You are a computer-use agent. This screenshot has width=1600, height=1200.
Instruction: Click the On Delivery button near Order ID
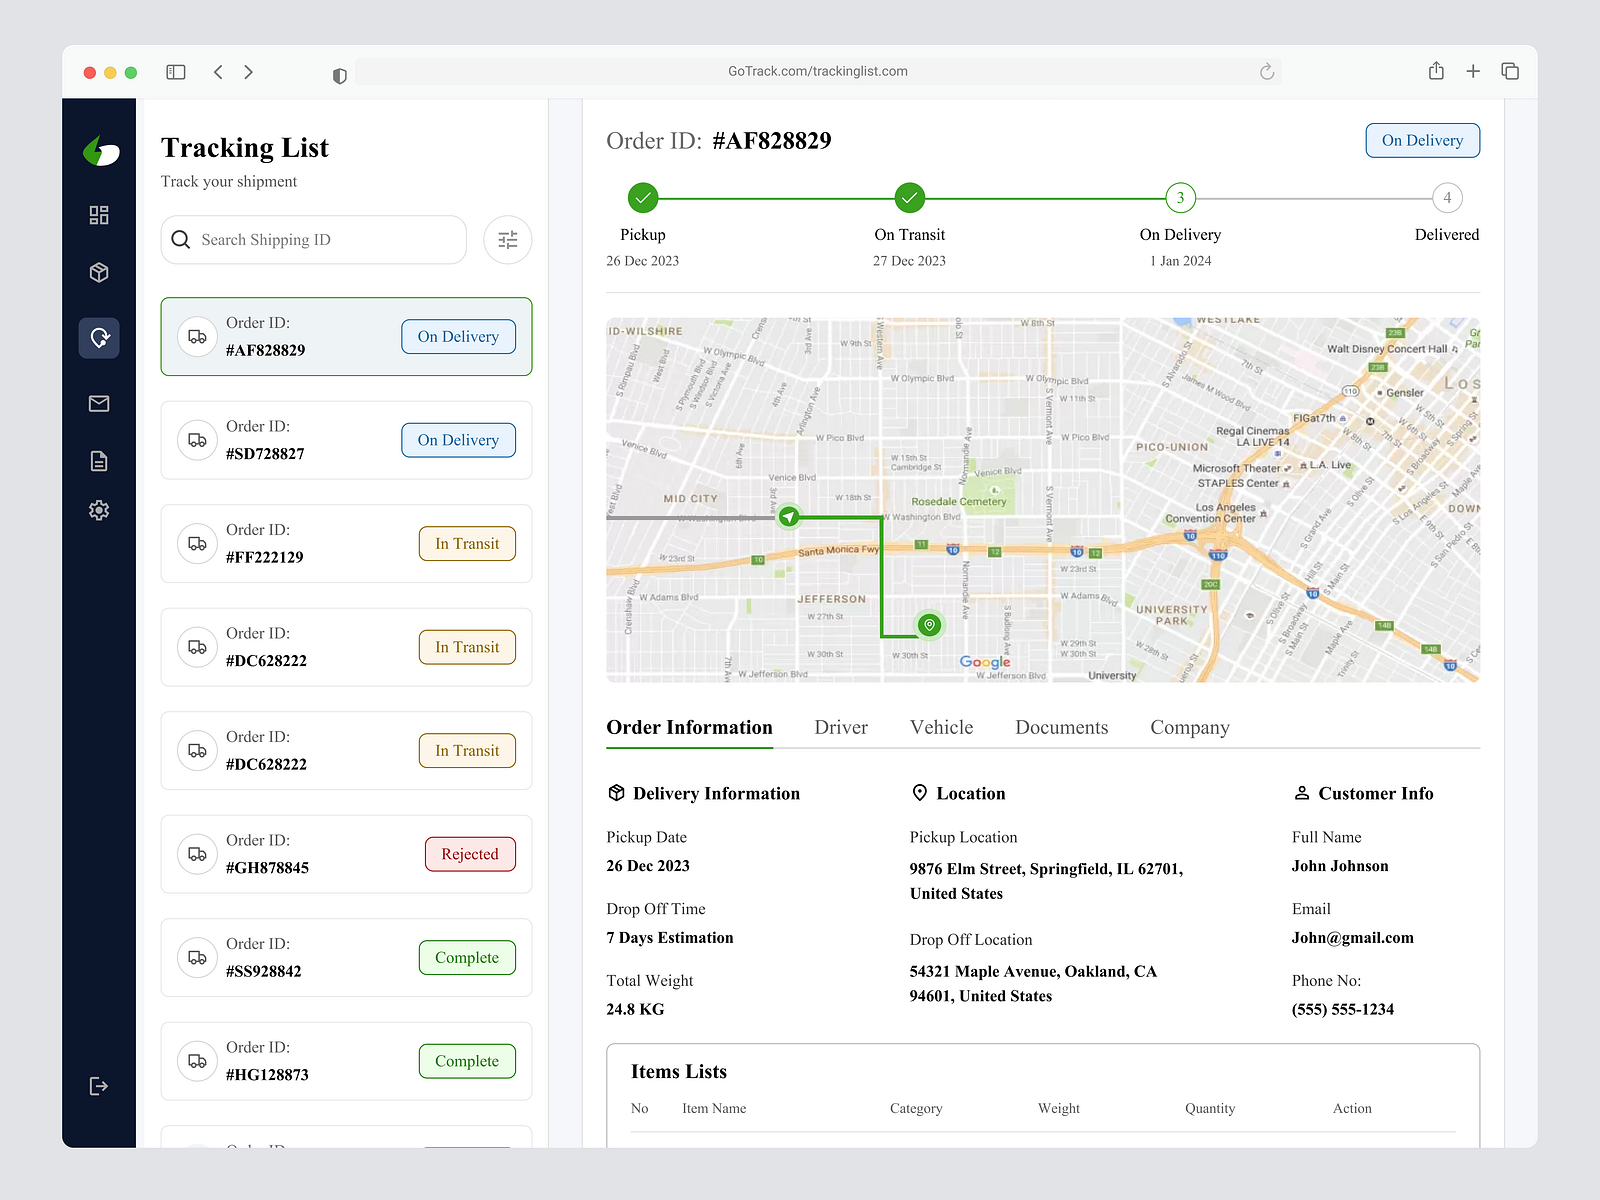click(x=1422, y=140)
